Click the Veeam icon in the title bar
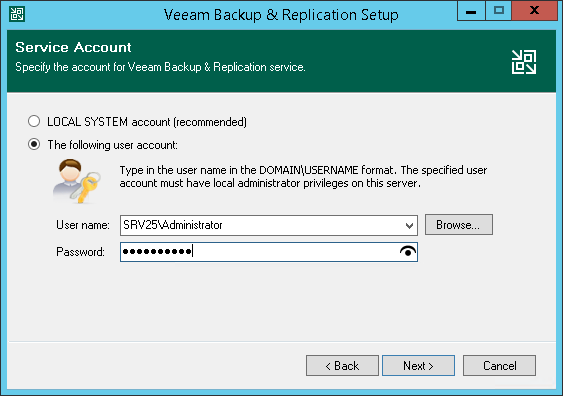Screen dimensions: 563x396 click(x=17, y=14)
